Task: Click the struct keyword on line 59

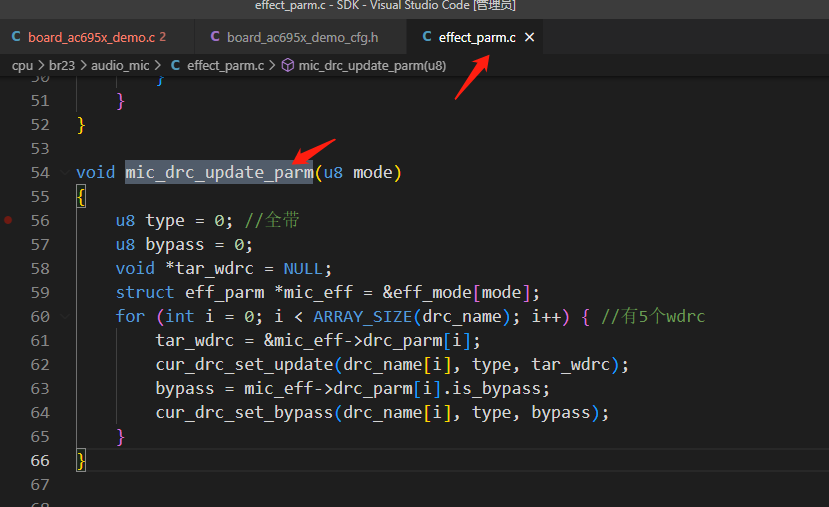Action: click(x=145, y=292)
